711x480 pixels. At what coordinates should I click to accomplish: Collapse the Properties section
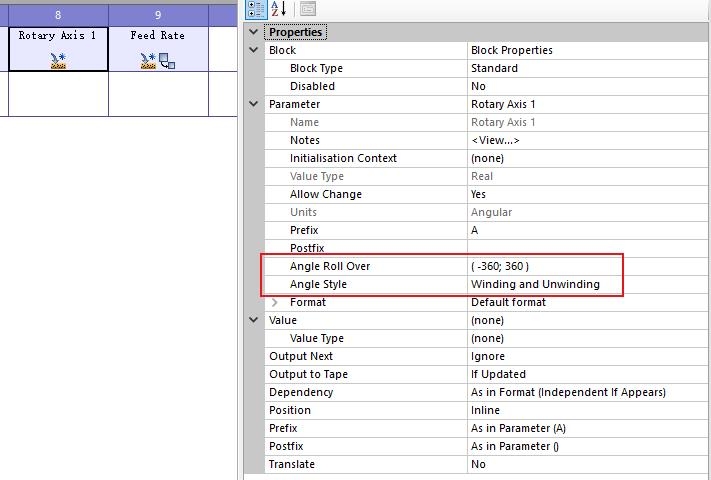pyautogui.click(x=253, y=32)
